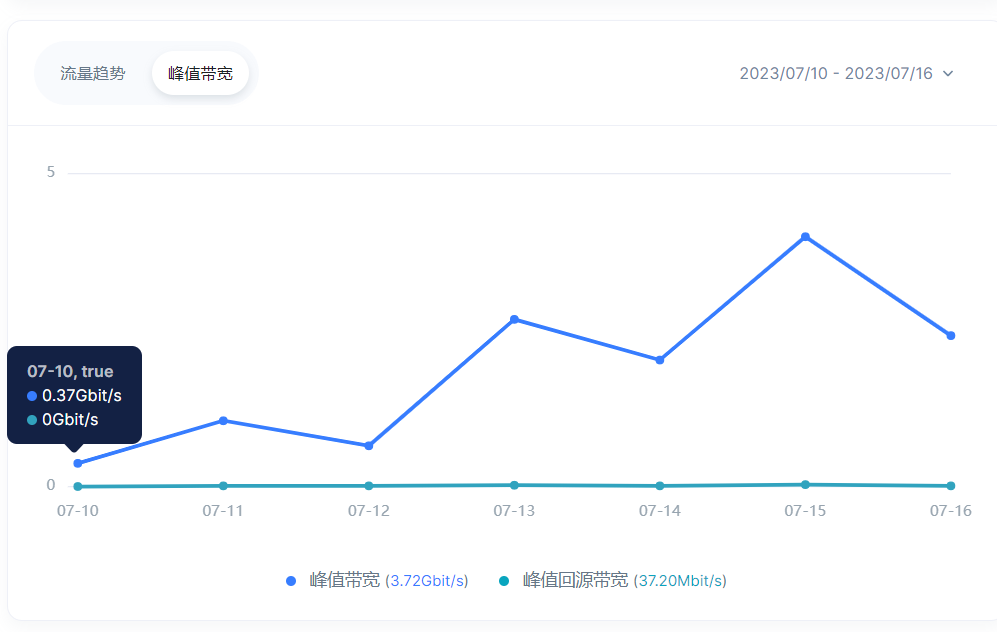
Task: Click the teal legend dot for 峰值回源带宽
Action: click(x=503, y=581)
